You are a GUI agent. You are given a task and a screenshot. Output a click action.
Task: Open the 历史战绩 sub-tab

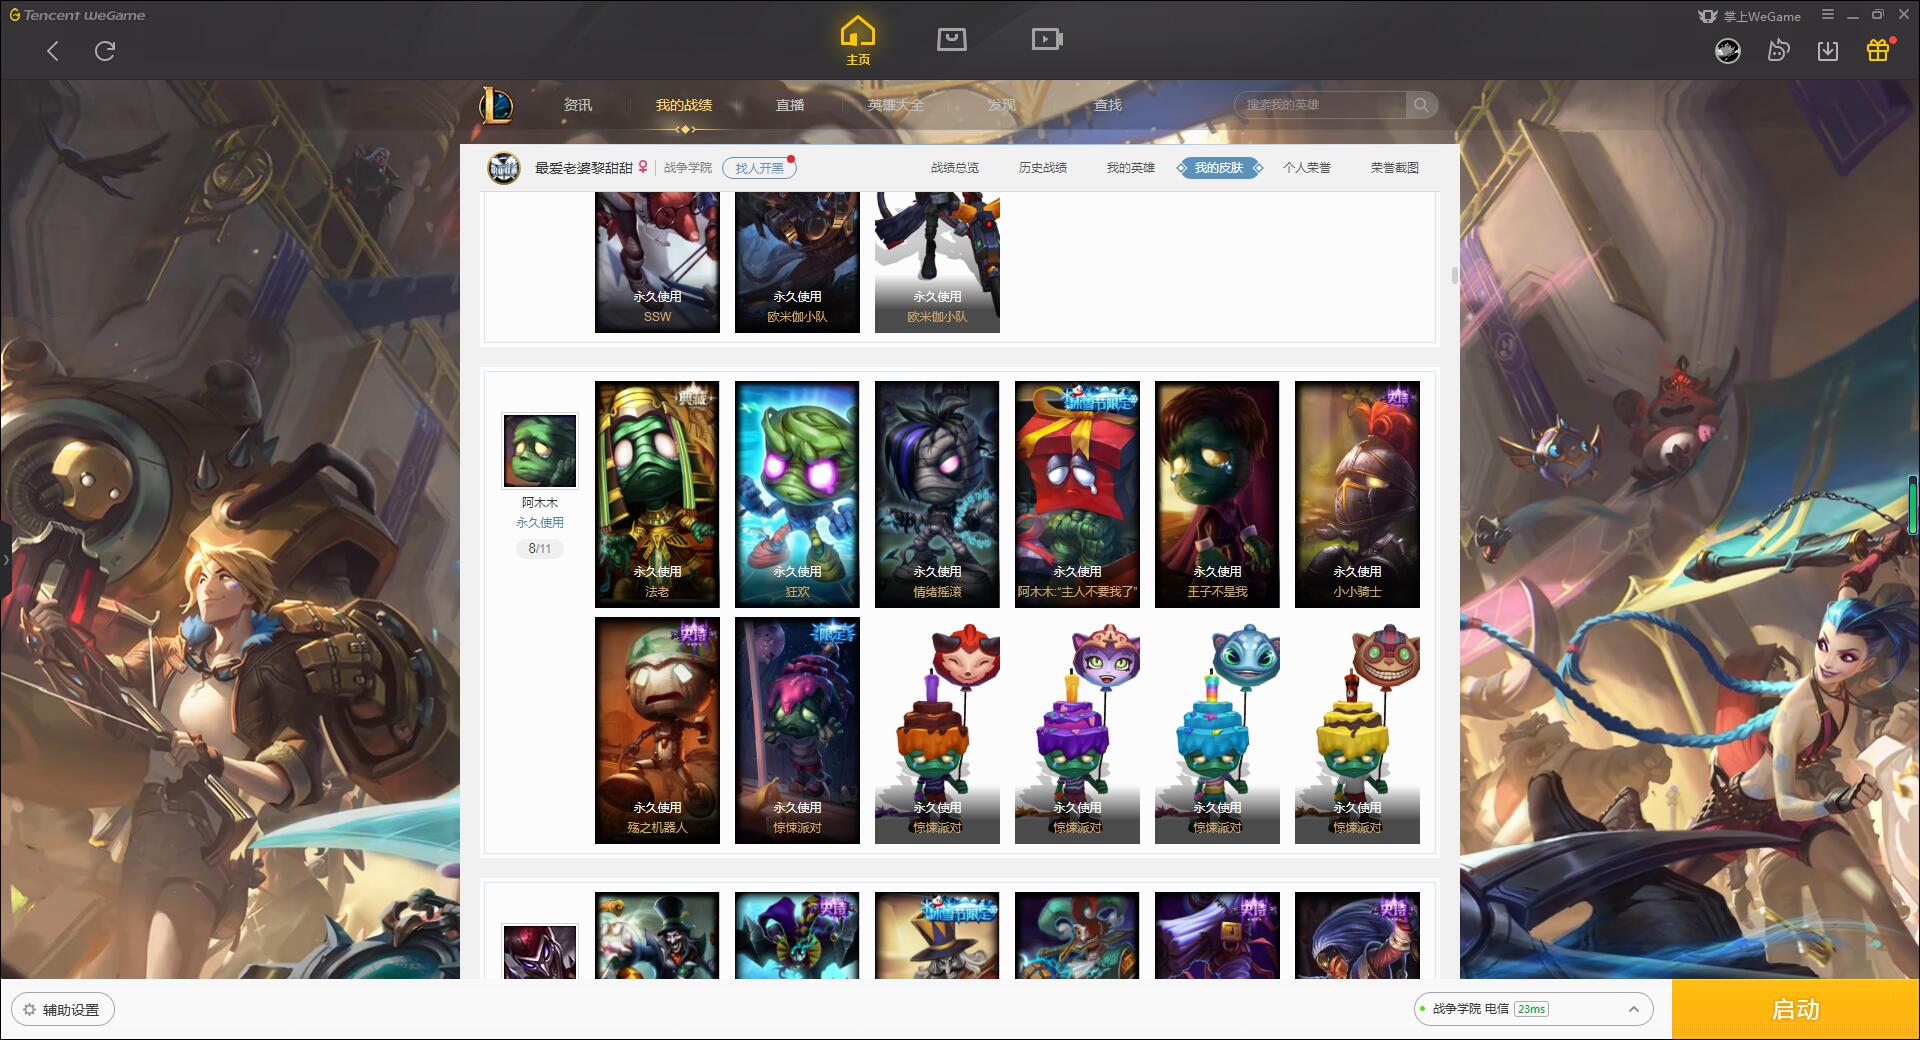(x=1043, y=168)
